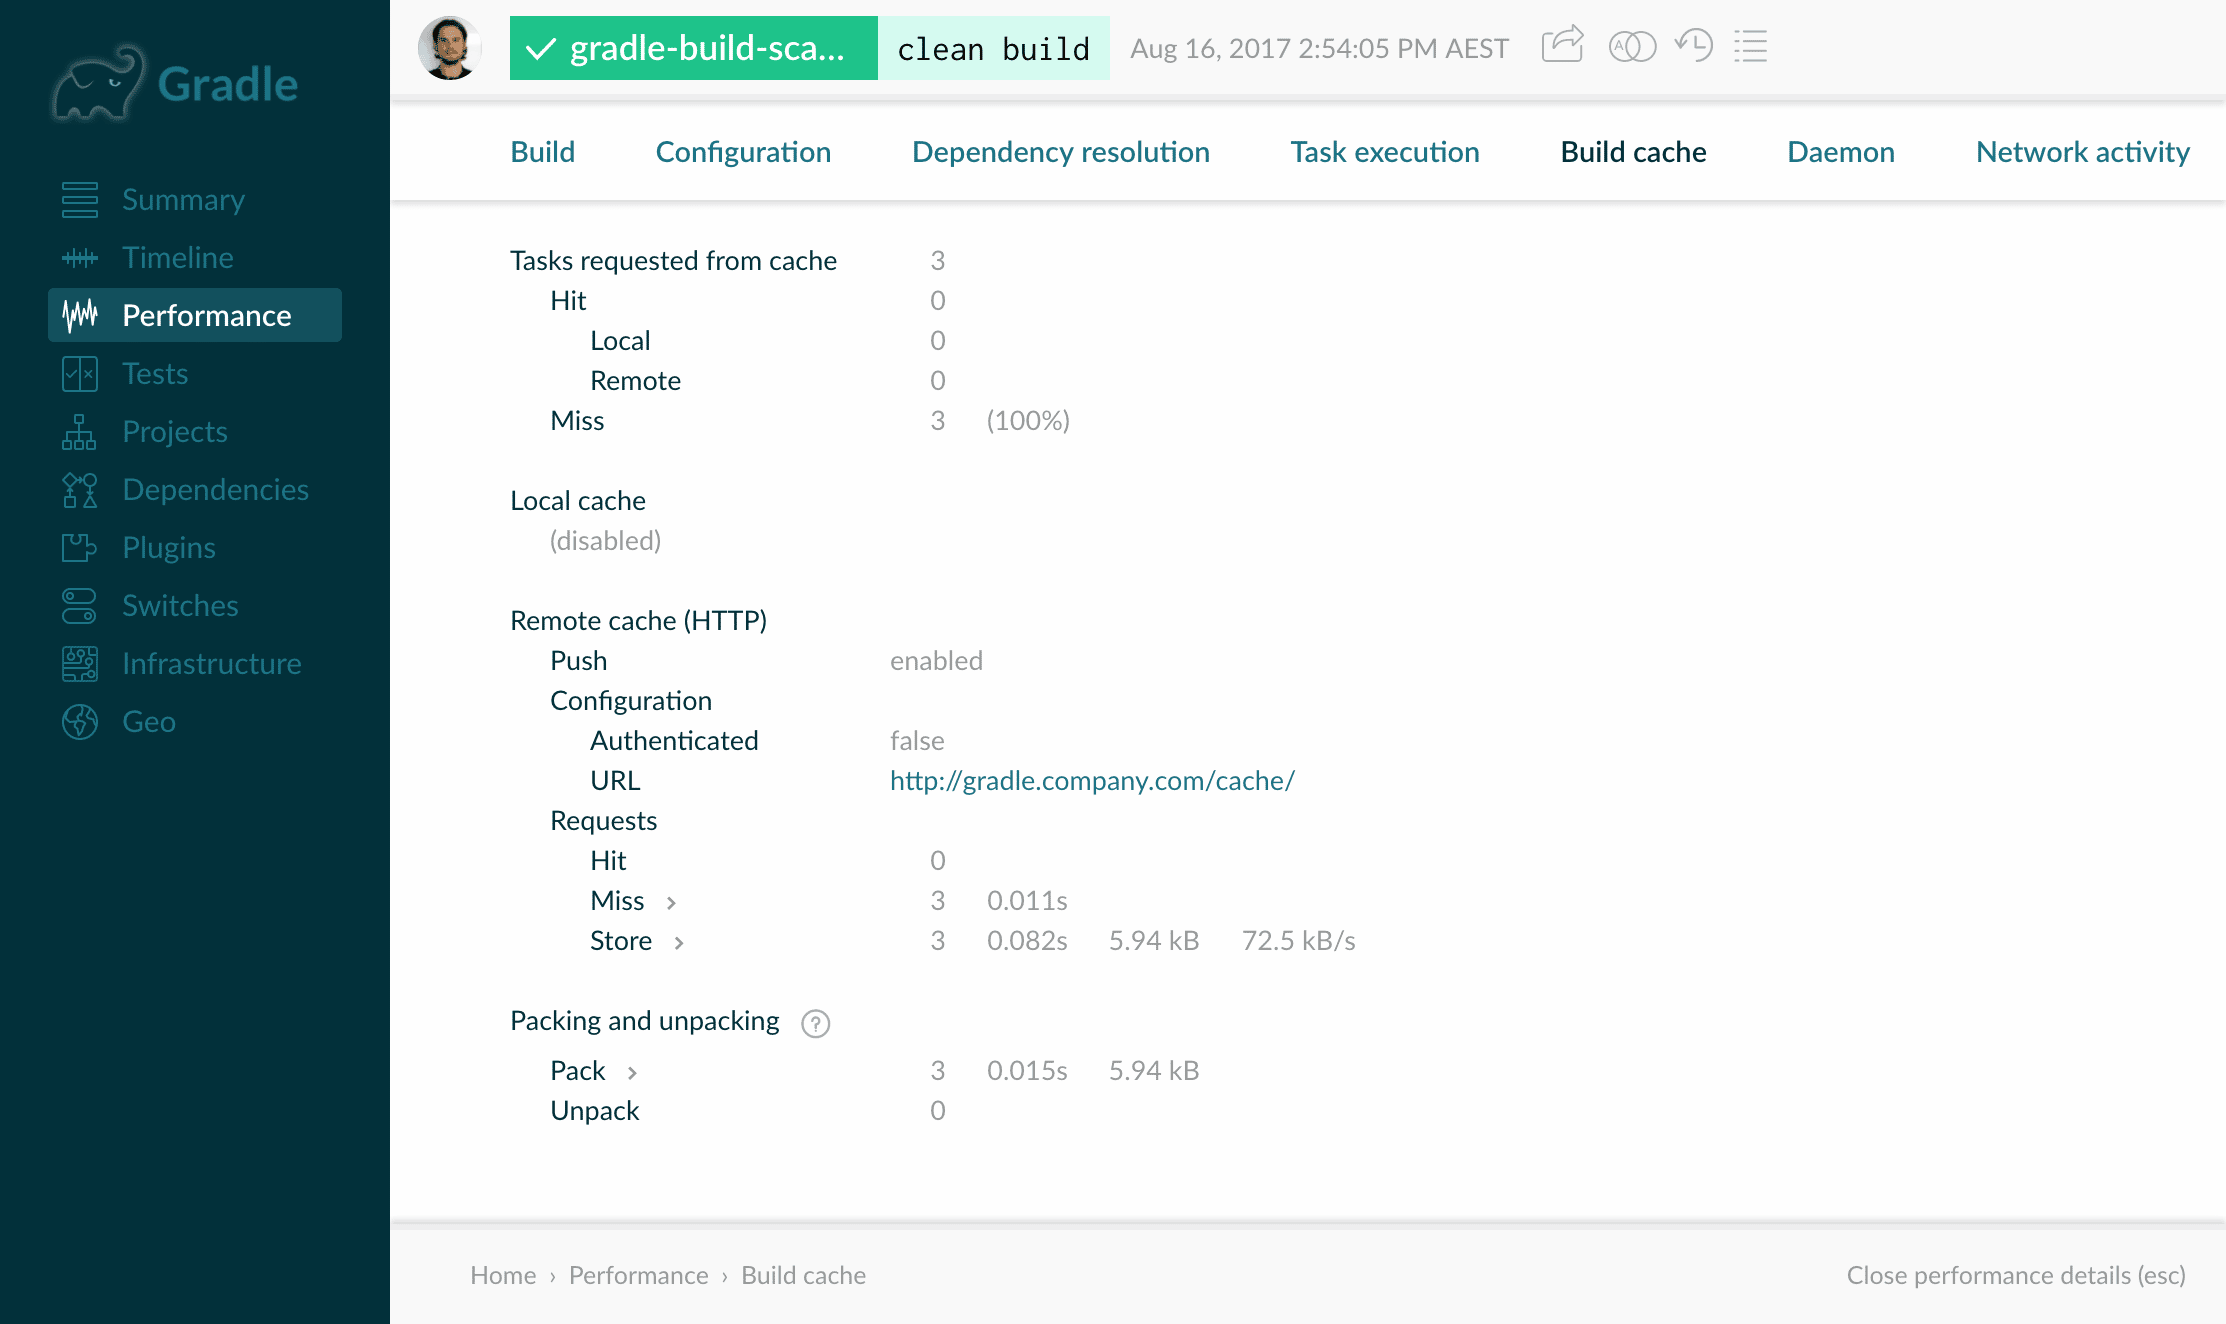Click the Push enabled value
This screenshot has width=2226, height=1324.
[x=936, y=661]
